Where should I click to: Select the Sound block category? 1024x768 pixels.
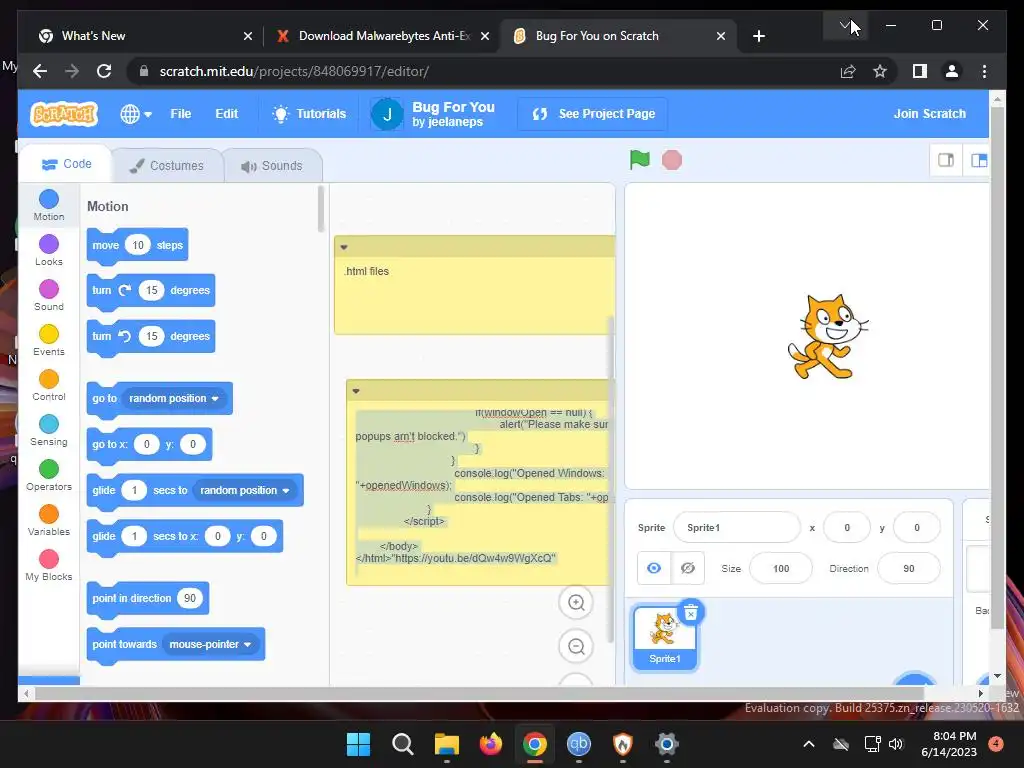tap(49, 296)
